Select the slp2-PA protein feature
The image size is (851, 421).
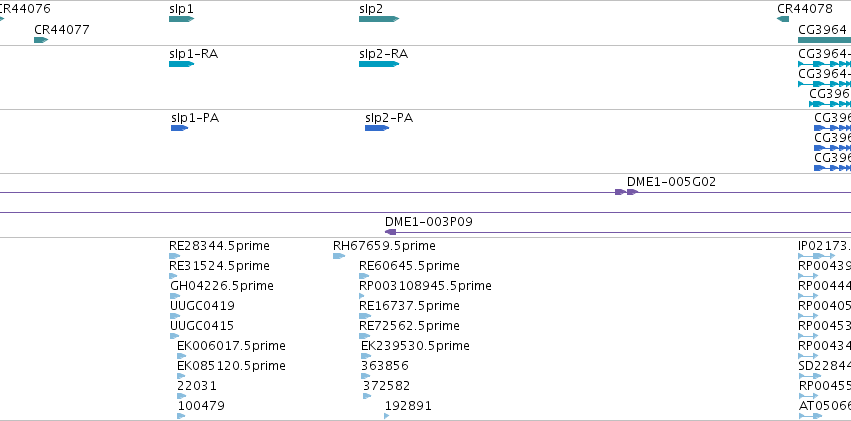377,128
